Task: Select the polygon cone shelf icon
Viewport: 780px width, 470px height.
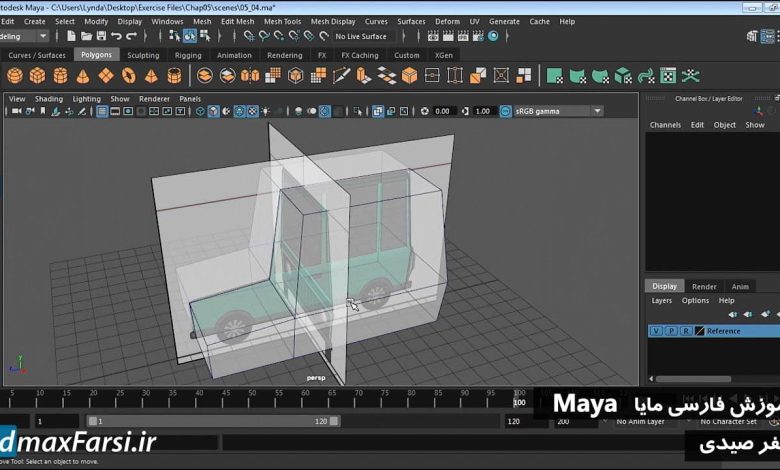Action: [84, 76]
